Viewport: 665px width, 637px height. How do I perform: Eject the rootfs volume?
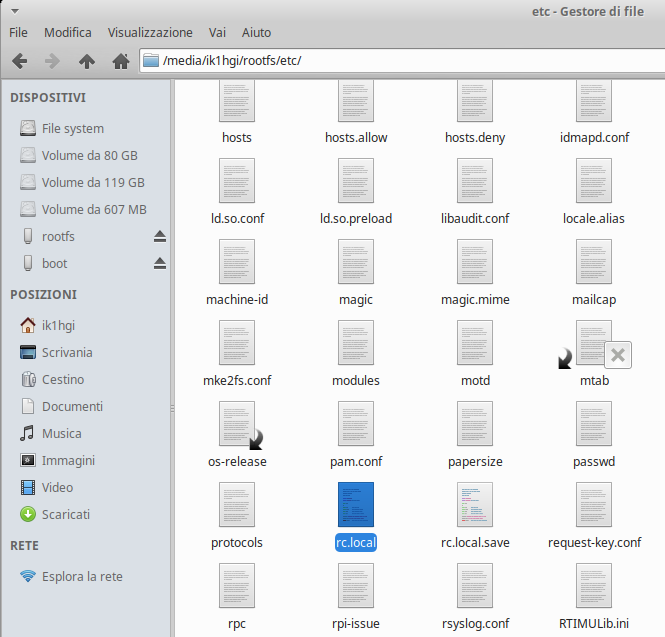159,237
